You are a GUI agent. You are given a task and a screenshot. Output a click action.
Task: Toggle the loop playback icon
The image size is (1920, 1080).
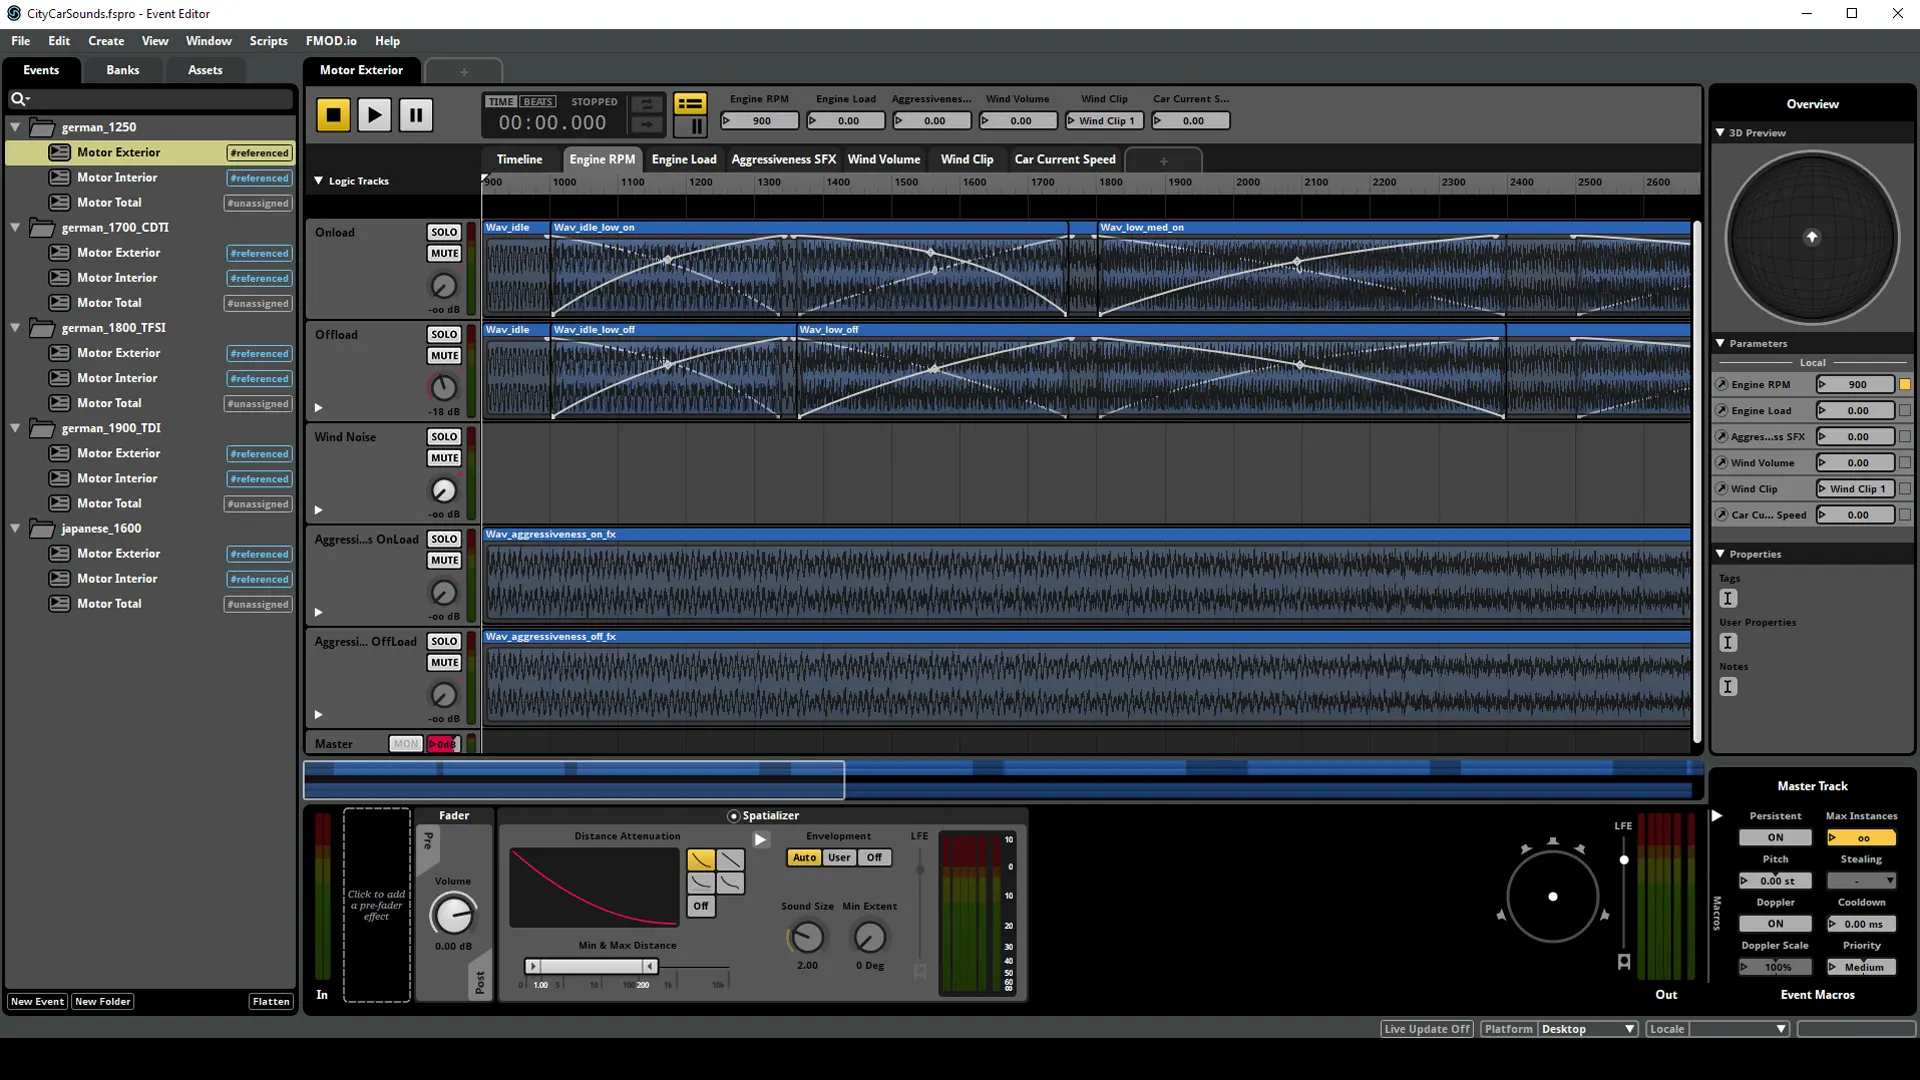point(647,104)
